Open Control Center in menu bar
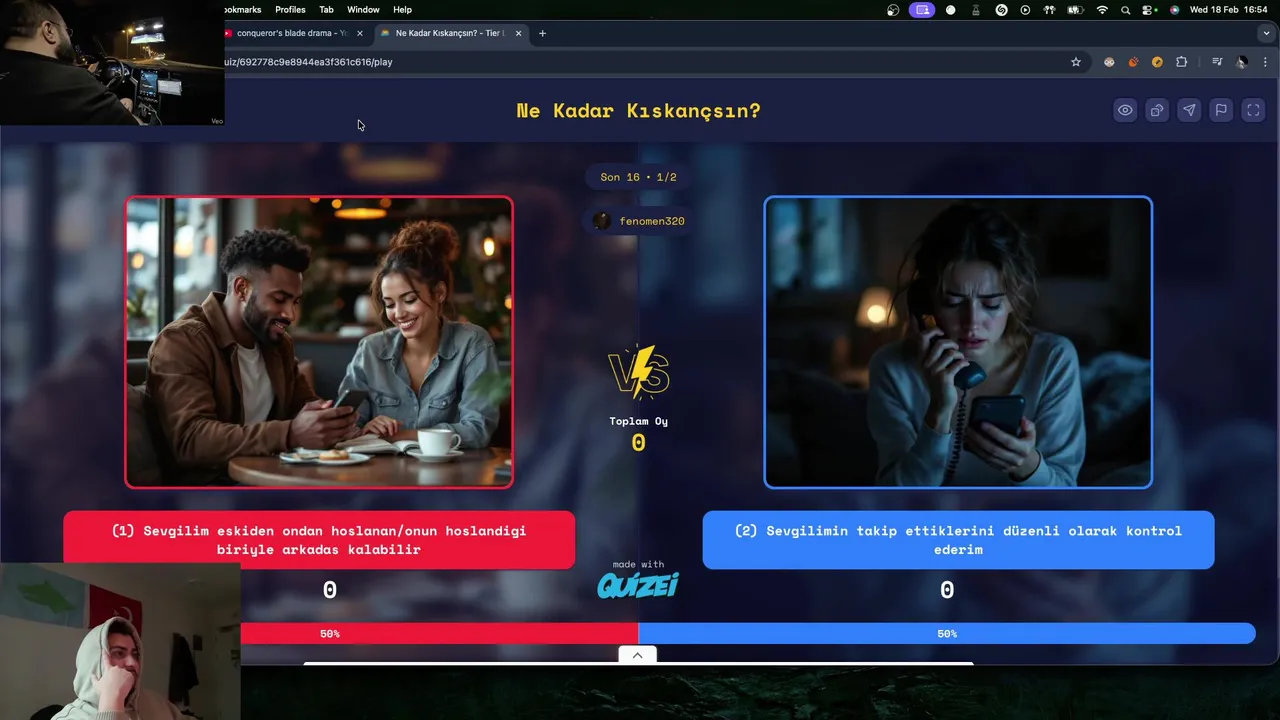 (1148, 10)
